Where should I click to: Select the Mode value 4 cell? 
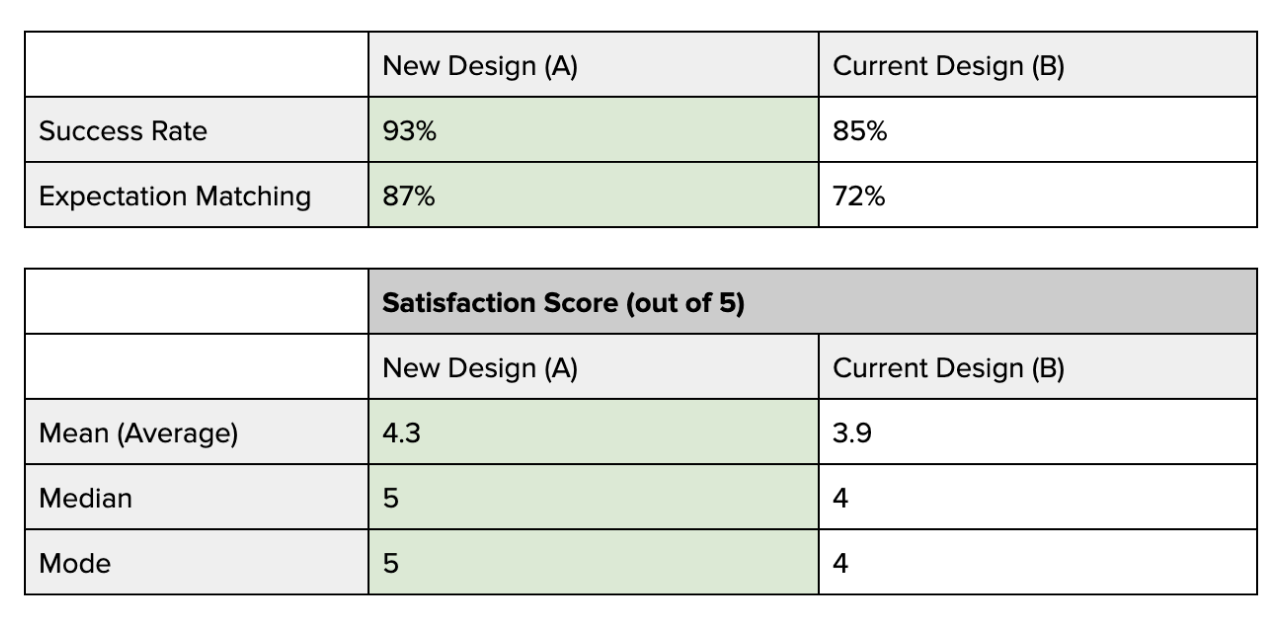click(1036, 563)
